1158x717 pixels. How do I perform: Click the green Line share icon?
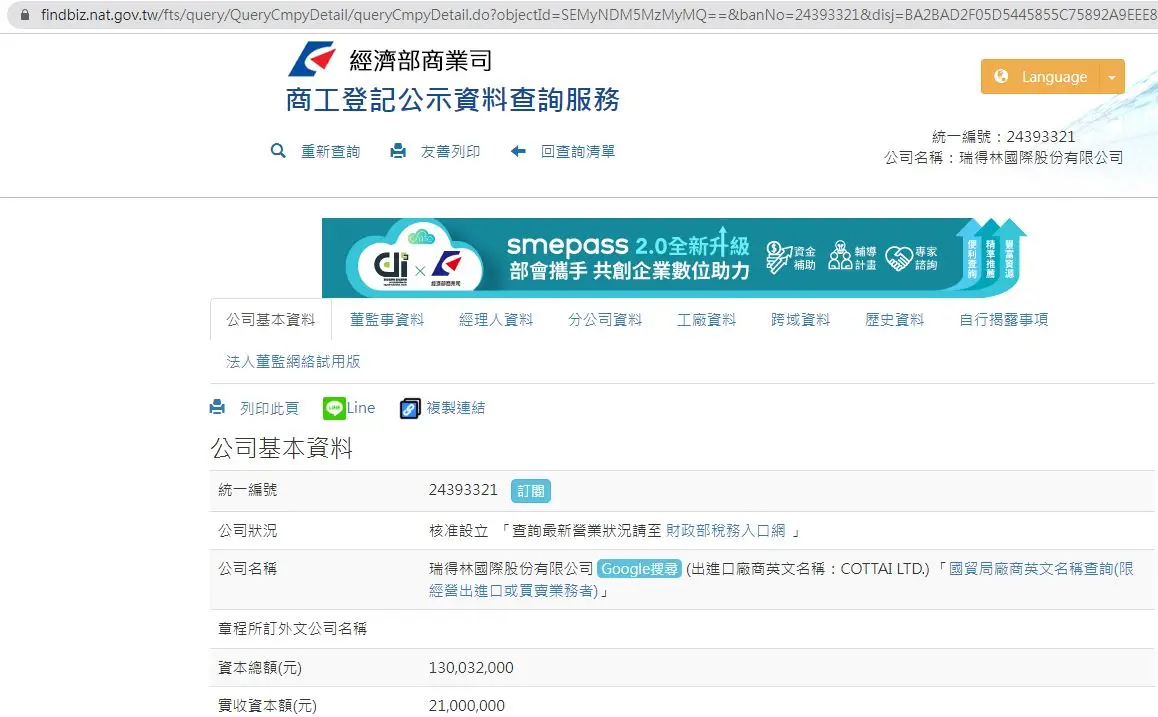click(334, 408)
